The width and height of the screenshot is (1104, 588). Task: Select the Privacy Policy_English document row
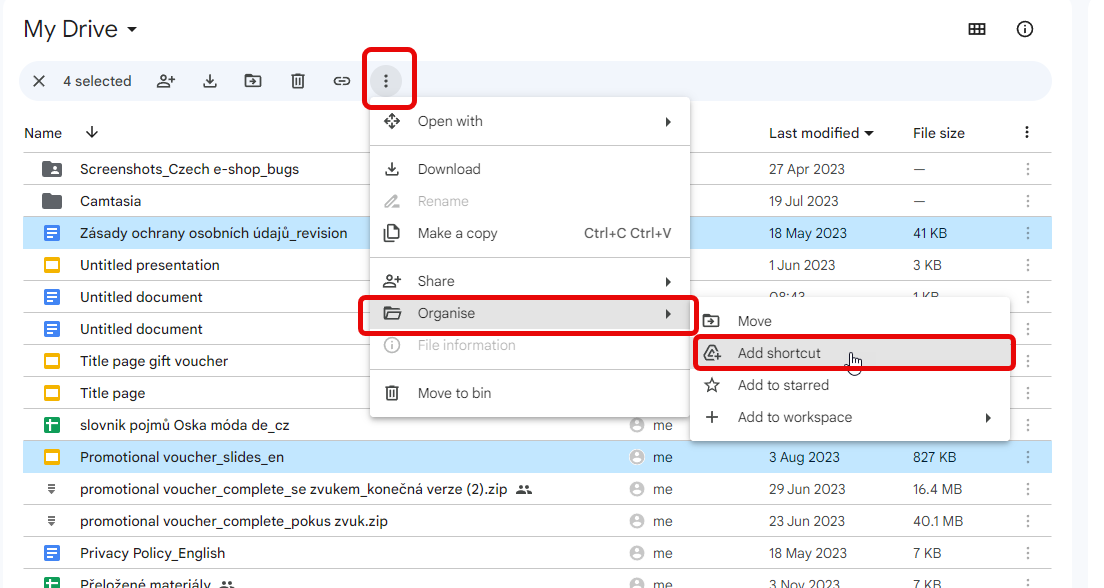point(152,553)
